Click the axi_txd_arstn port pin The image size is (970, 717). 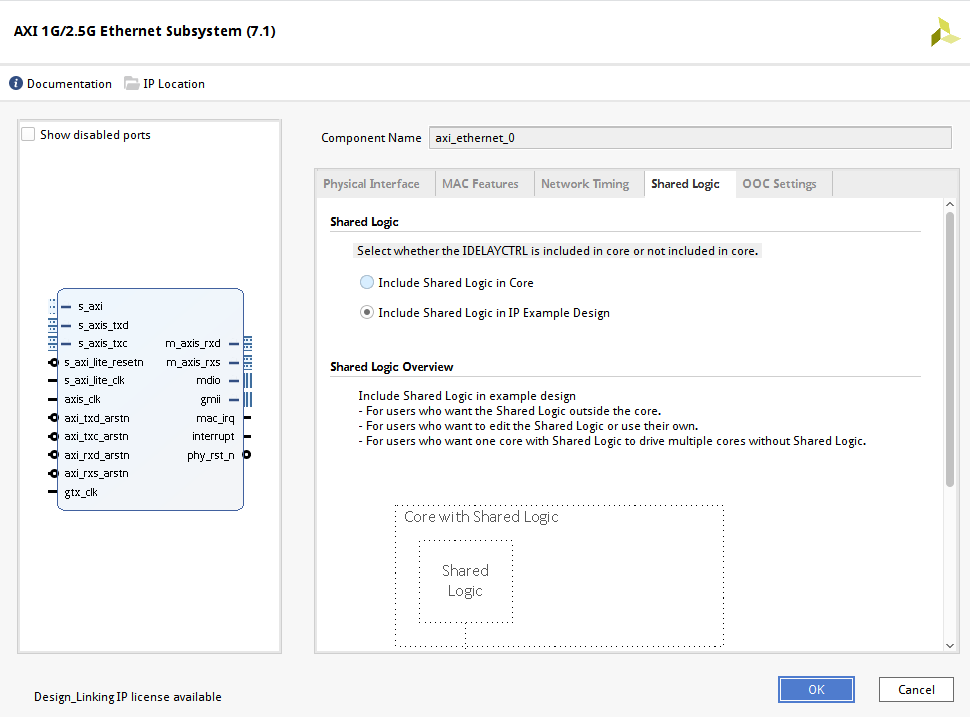click(53, 418)
